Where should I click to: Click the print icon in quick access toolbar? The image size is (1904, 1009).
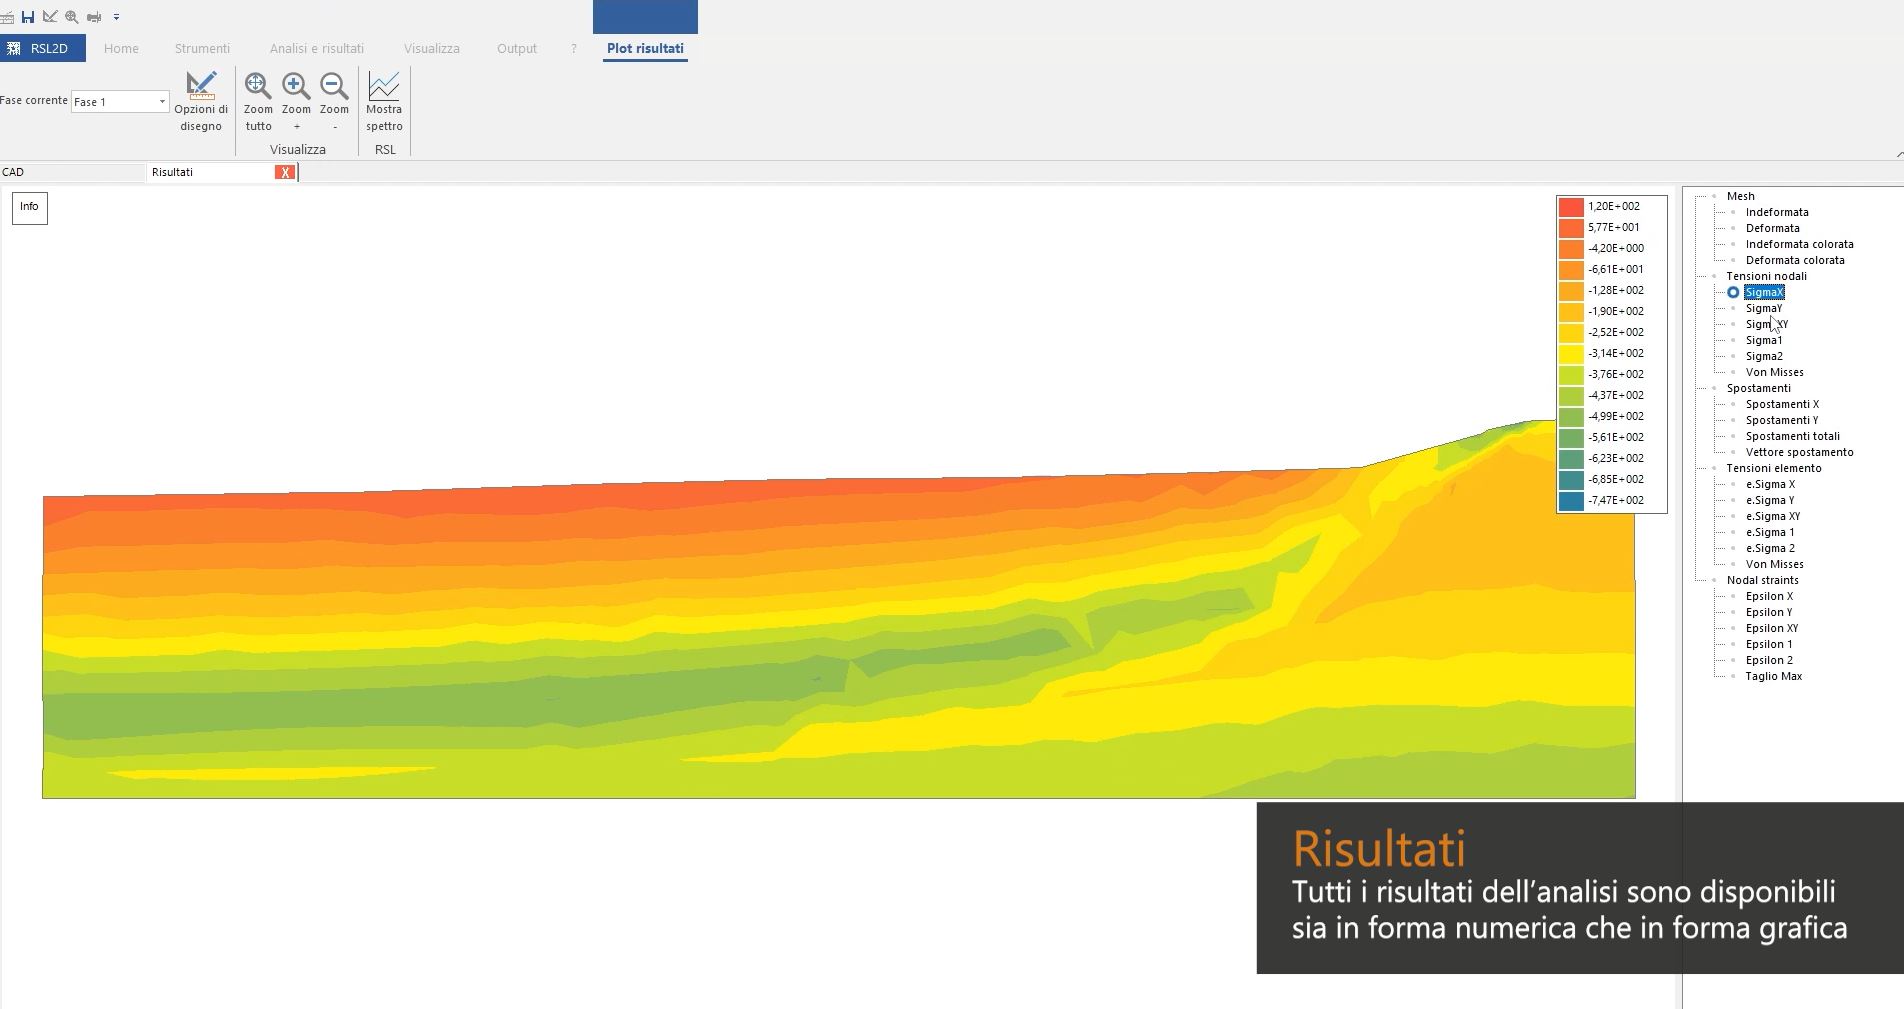(x=94, y=17)
